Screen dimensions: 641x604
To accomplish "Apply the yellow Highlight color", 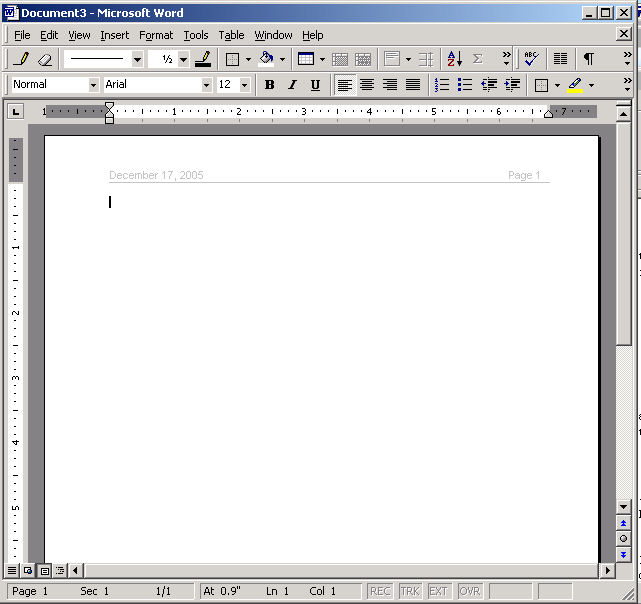I will 575,85.
